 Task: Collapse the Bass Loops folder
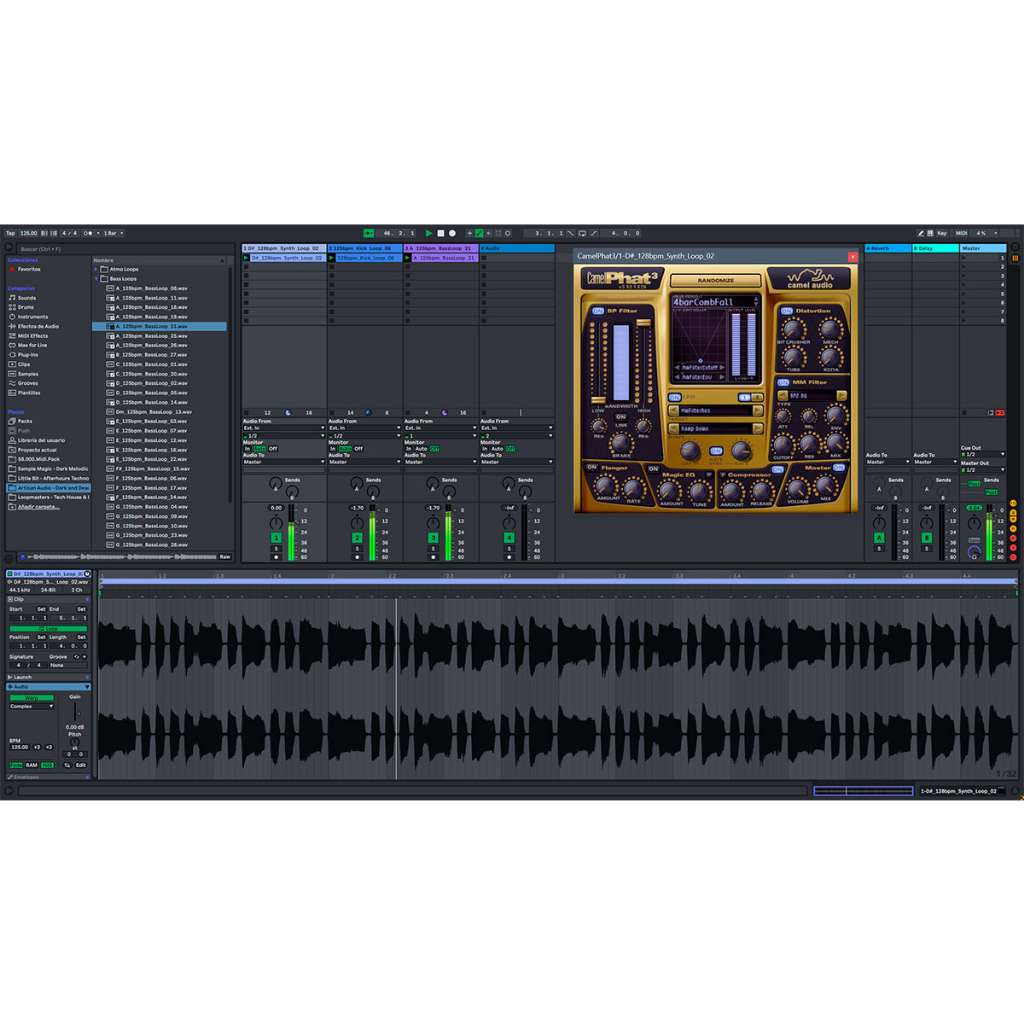tap(96, 279)
